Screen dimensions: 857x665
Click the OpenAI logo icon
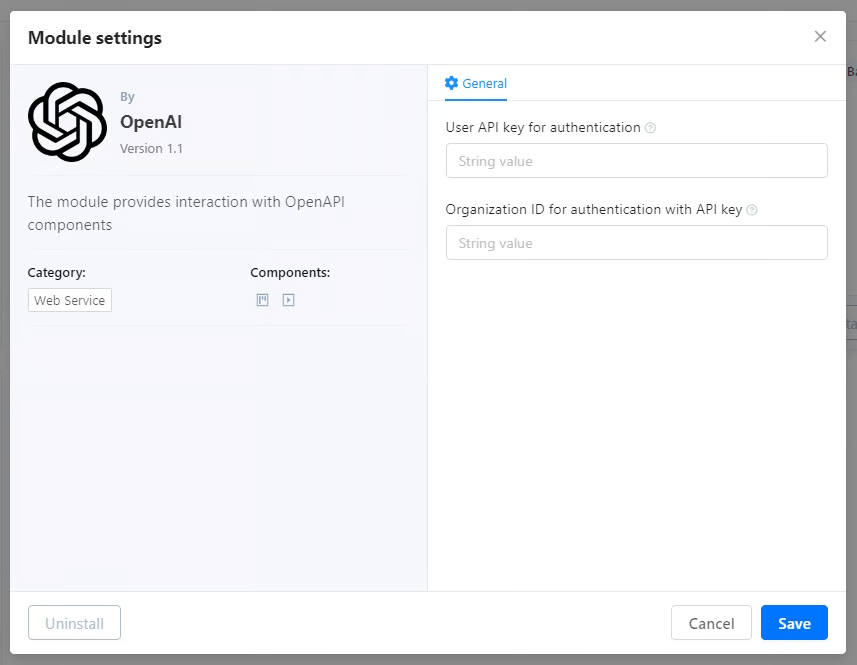pyautogui.click(x=67, y=122)
